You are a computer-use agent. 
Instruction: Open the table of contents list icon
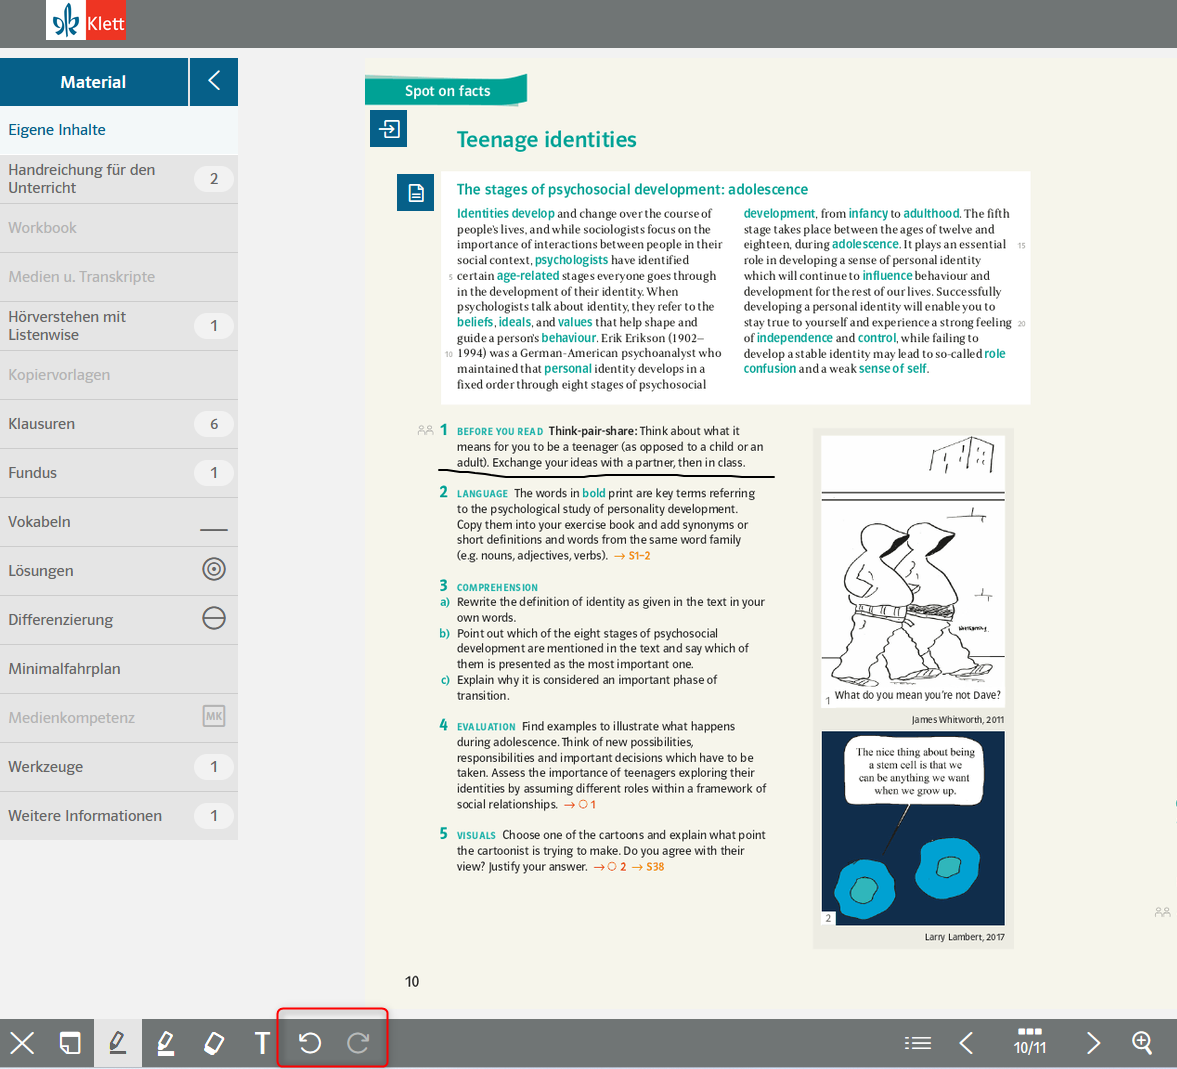[x=917, y=1043]
